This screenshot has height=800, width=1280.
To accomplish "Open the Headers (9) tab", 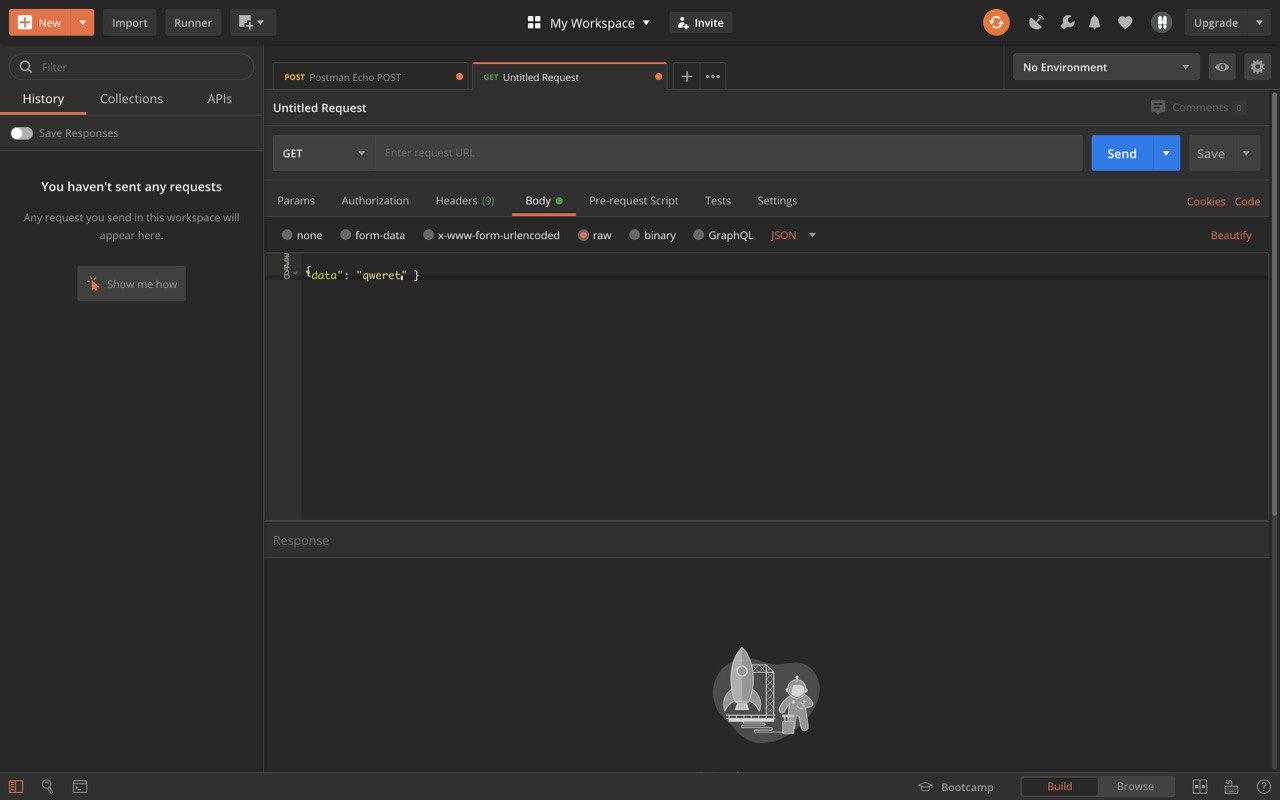I will pos(465,200).
